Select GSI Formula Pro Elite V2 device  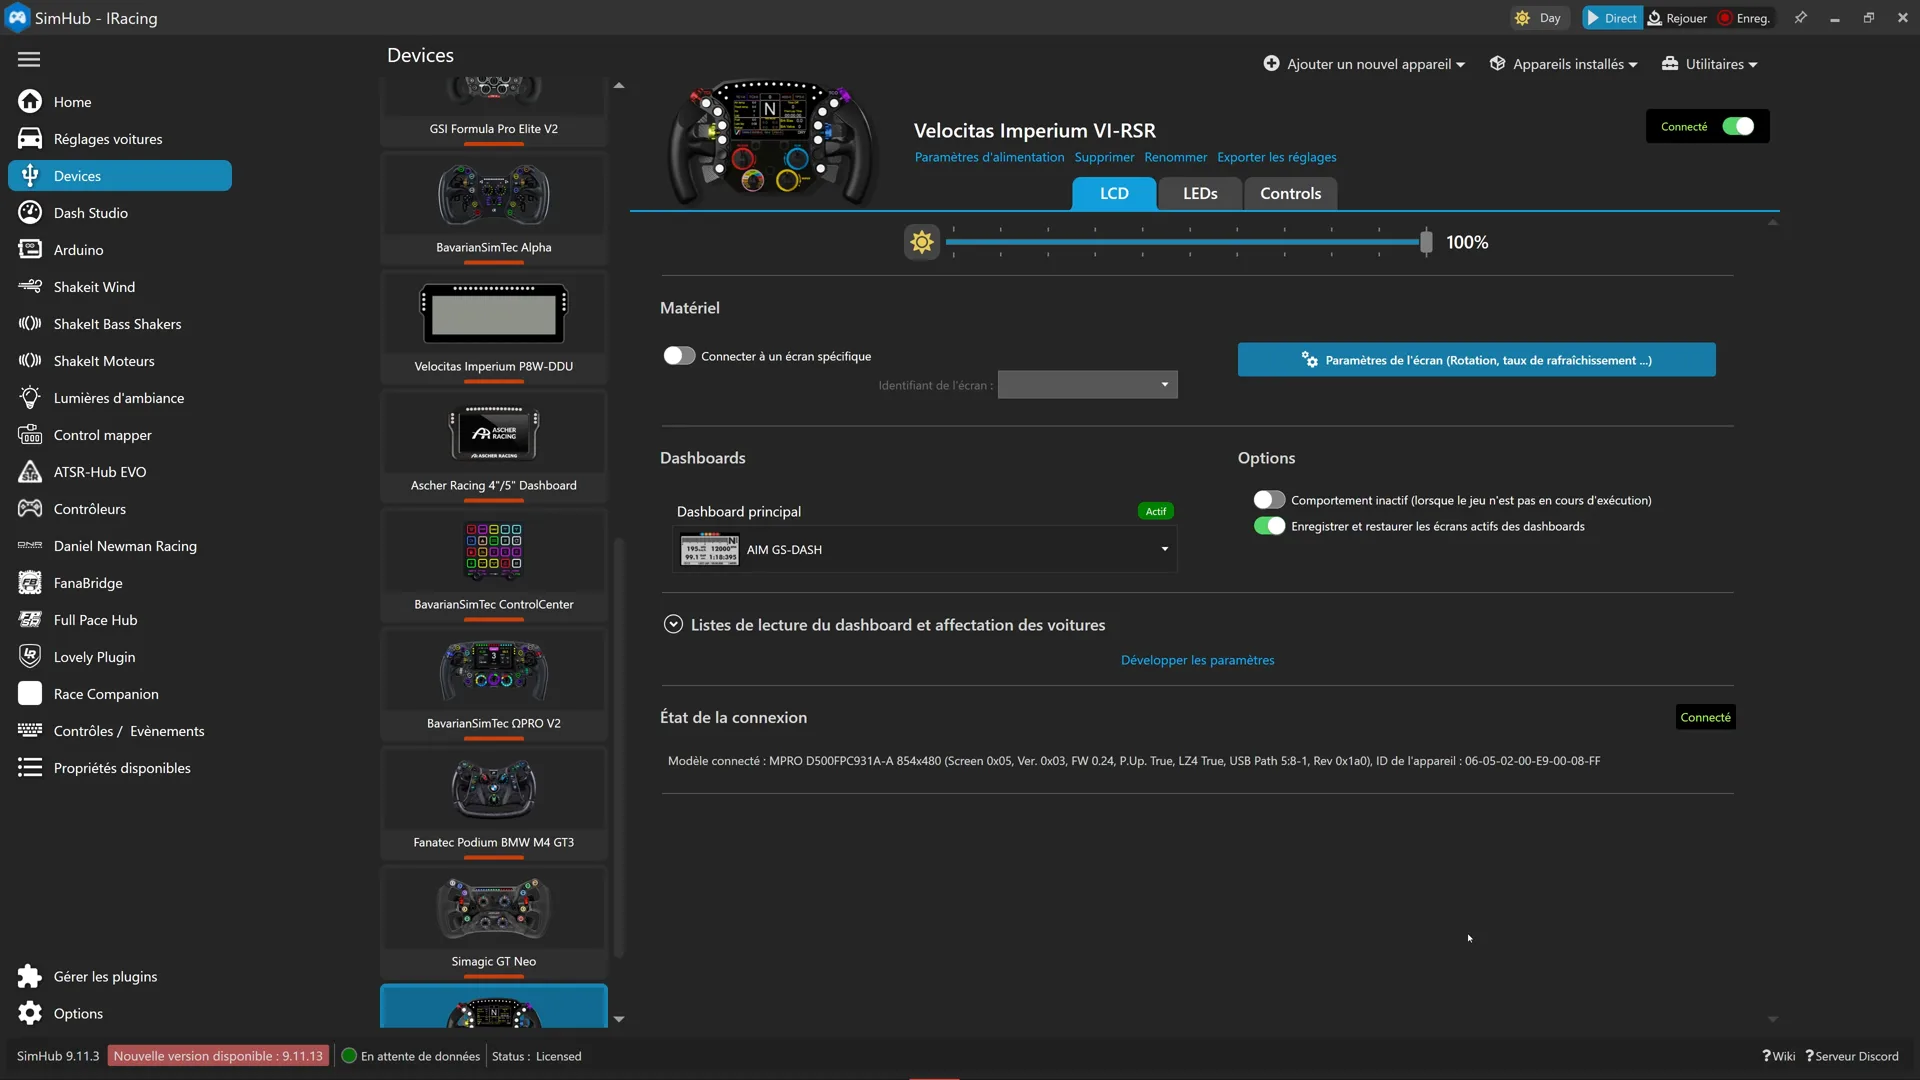point(494,112)
